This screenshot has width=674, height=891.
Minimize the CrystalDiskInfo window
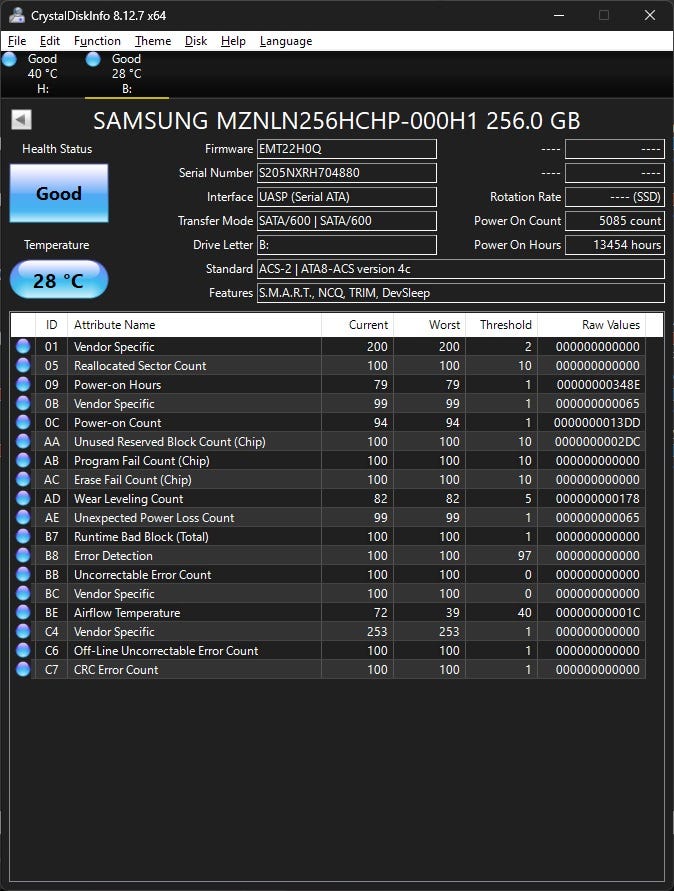(559, 15)
